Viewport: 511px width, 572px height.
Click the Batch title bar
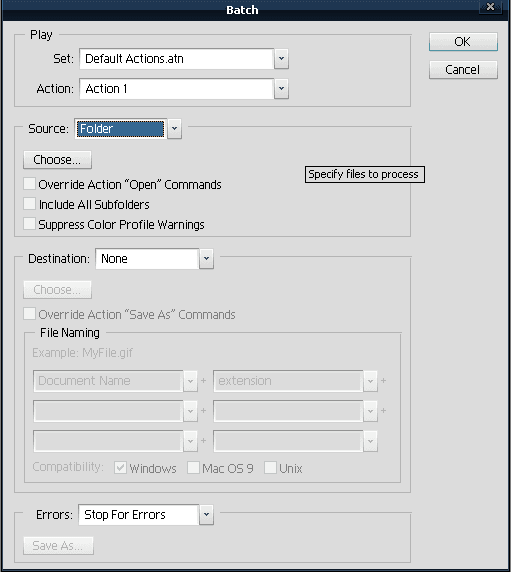(x=242, y=10)
